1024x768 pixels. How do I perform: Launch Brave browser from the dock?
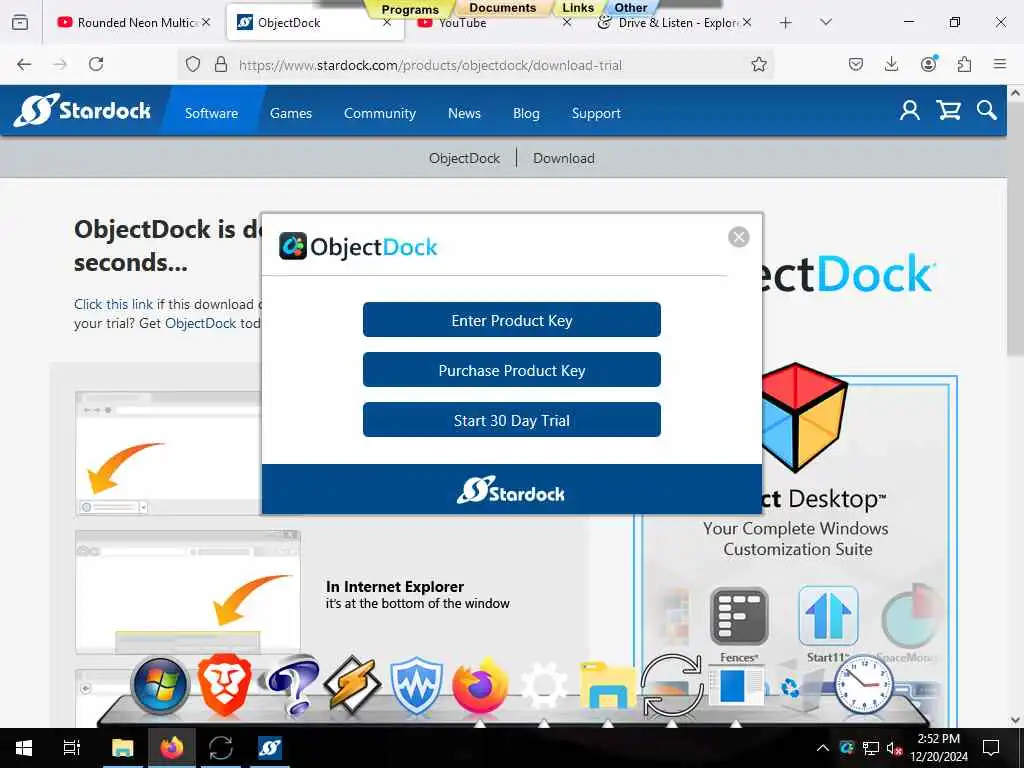(224, 684)
